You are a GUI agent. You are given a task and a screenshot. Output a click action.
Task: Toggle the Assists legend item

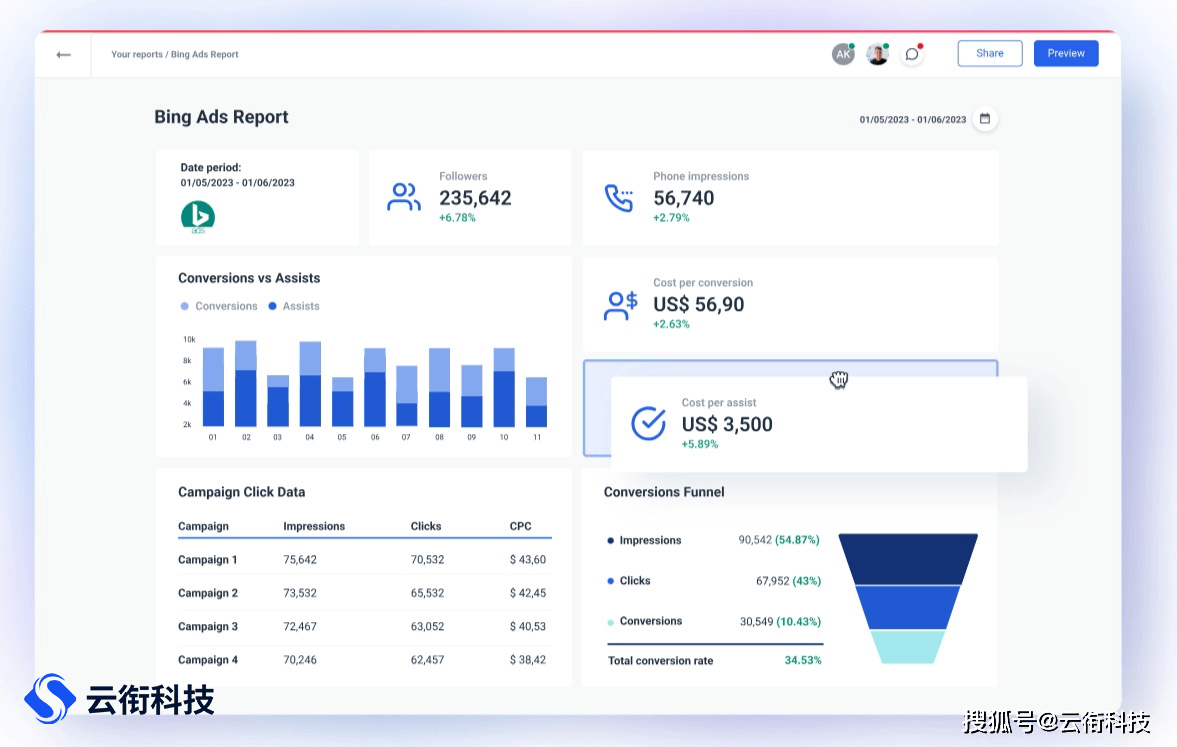[294, 306]
